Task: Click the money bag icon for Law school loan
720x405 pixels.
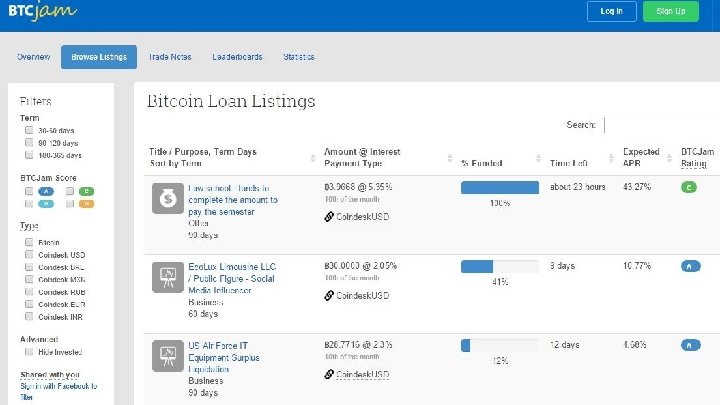Action: (168, 198)
